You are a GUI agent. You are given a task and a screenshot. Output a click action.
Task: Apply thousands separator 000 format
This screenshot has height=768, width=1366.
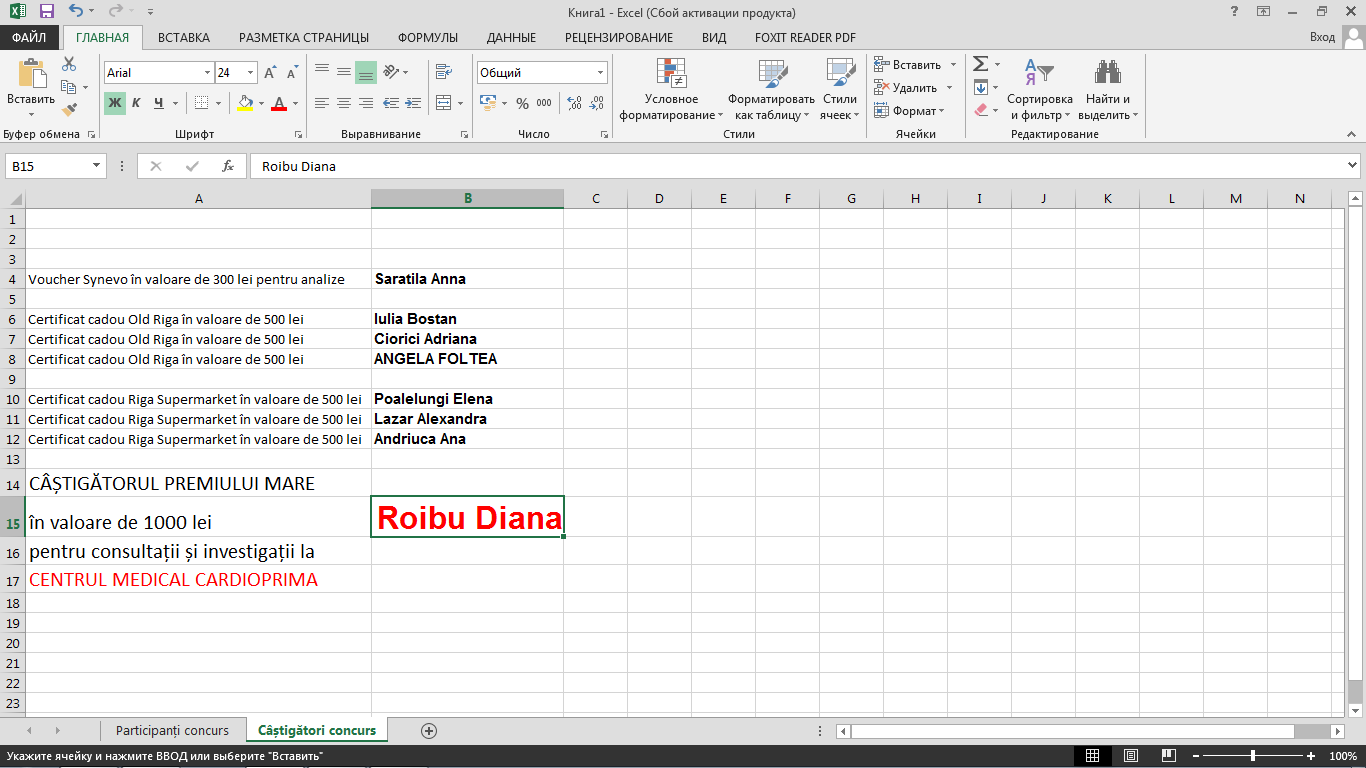[x=544, y=103]
